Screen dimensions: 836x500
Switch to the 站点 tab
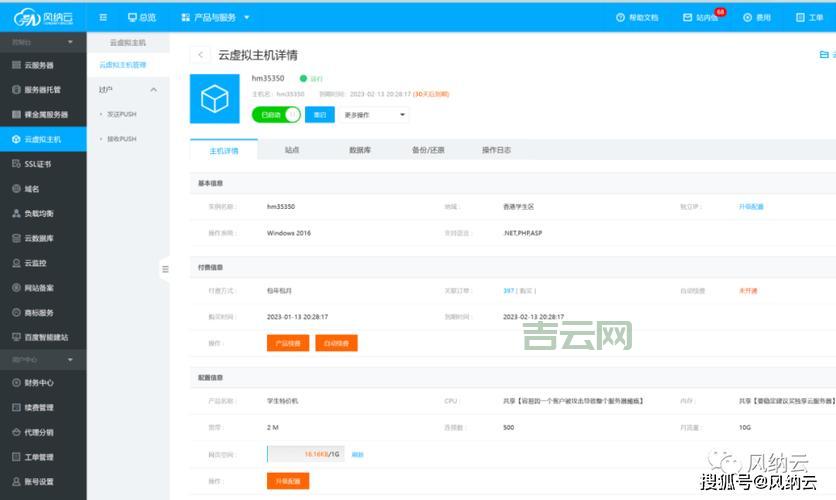292,150
